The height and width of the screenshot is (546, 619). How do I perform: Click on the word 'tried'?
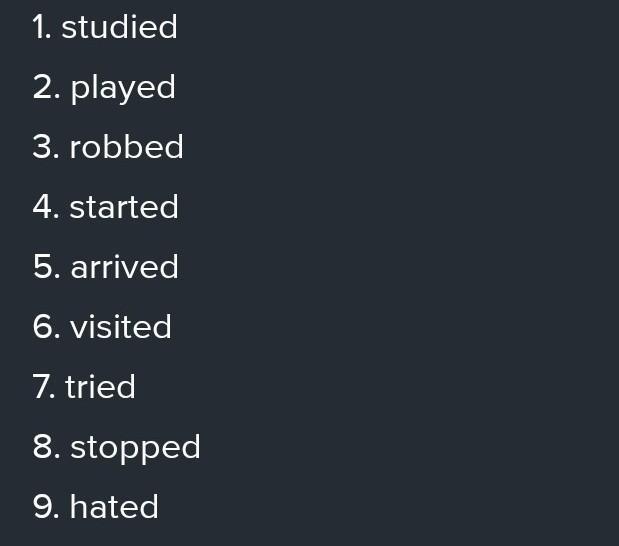coord(100,387)
